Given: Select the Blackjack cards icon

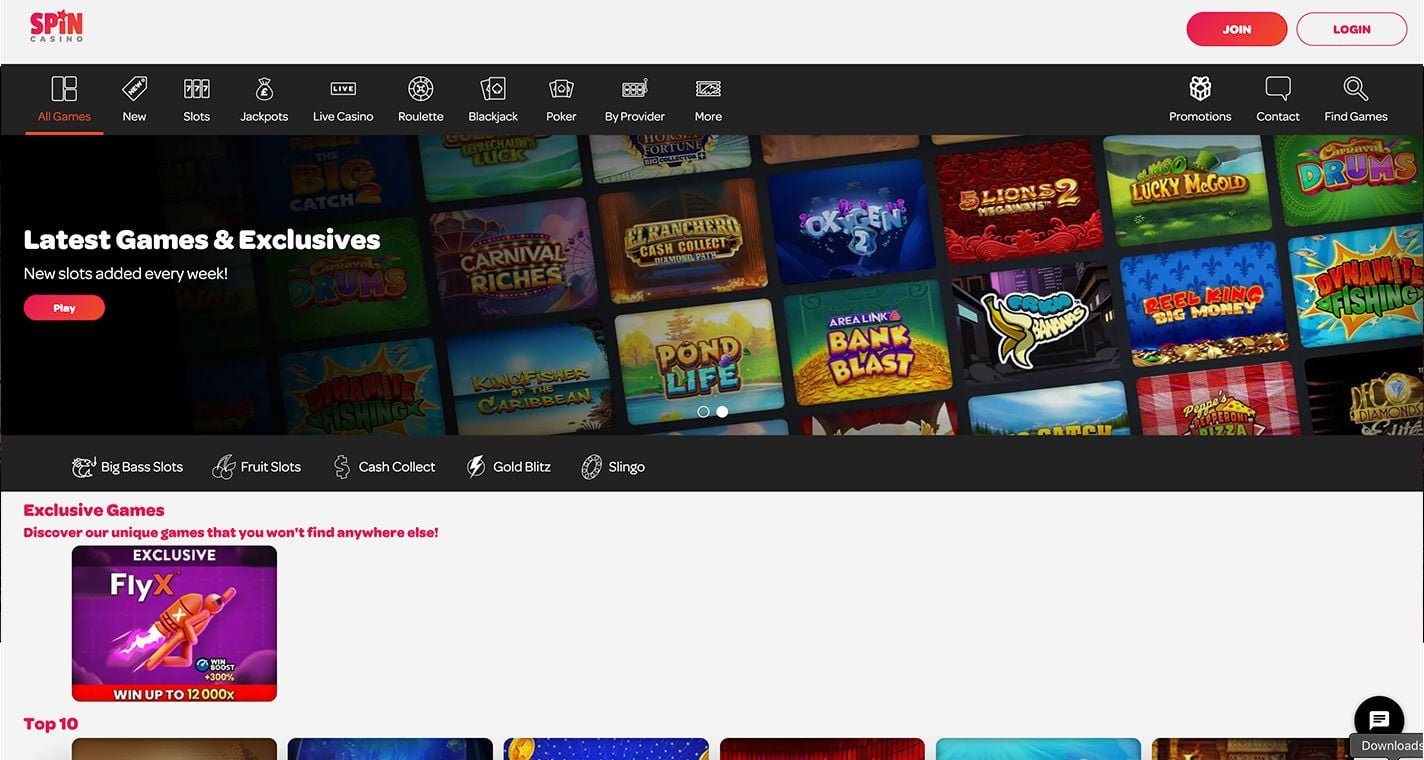Looking at the screenshot, I should pyautogui.click(x=493, y=88).
